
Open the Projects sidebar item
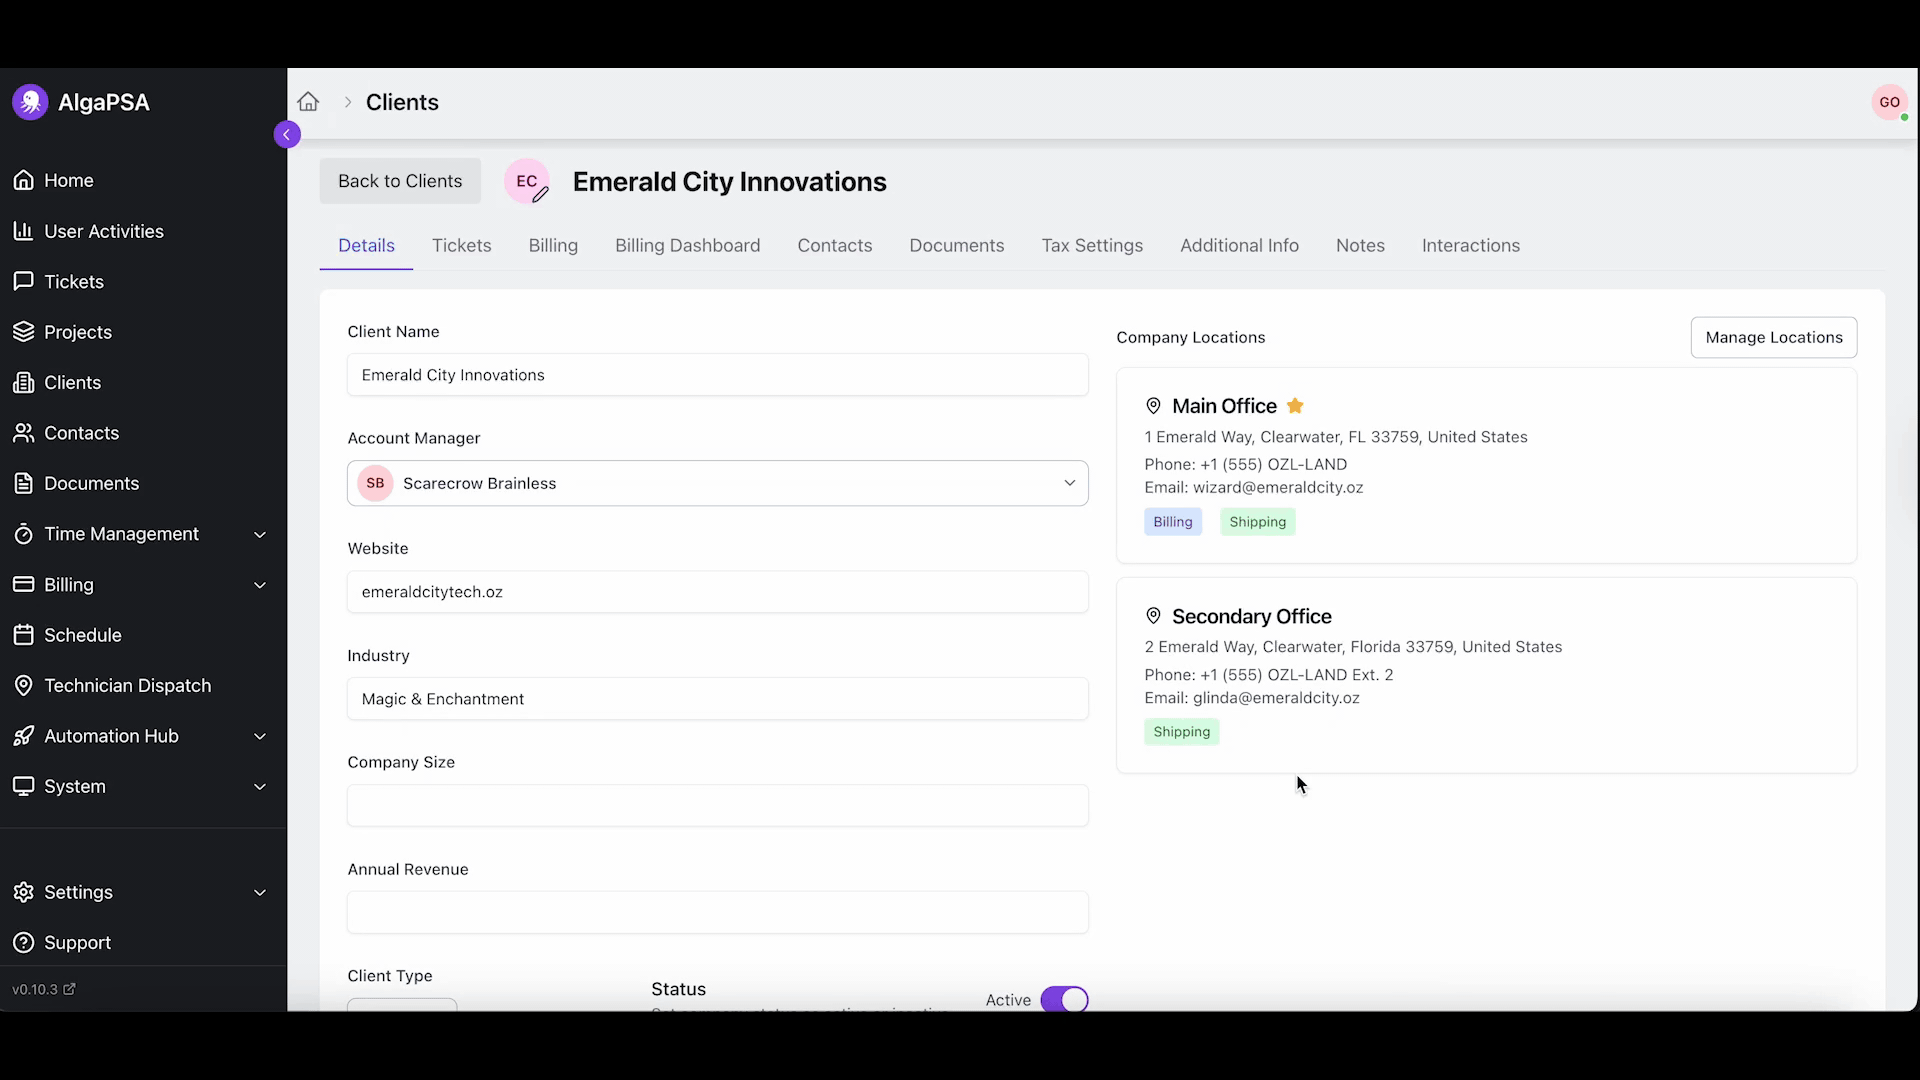tap(77, 332)
